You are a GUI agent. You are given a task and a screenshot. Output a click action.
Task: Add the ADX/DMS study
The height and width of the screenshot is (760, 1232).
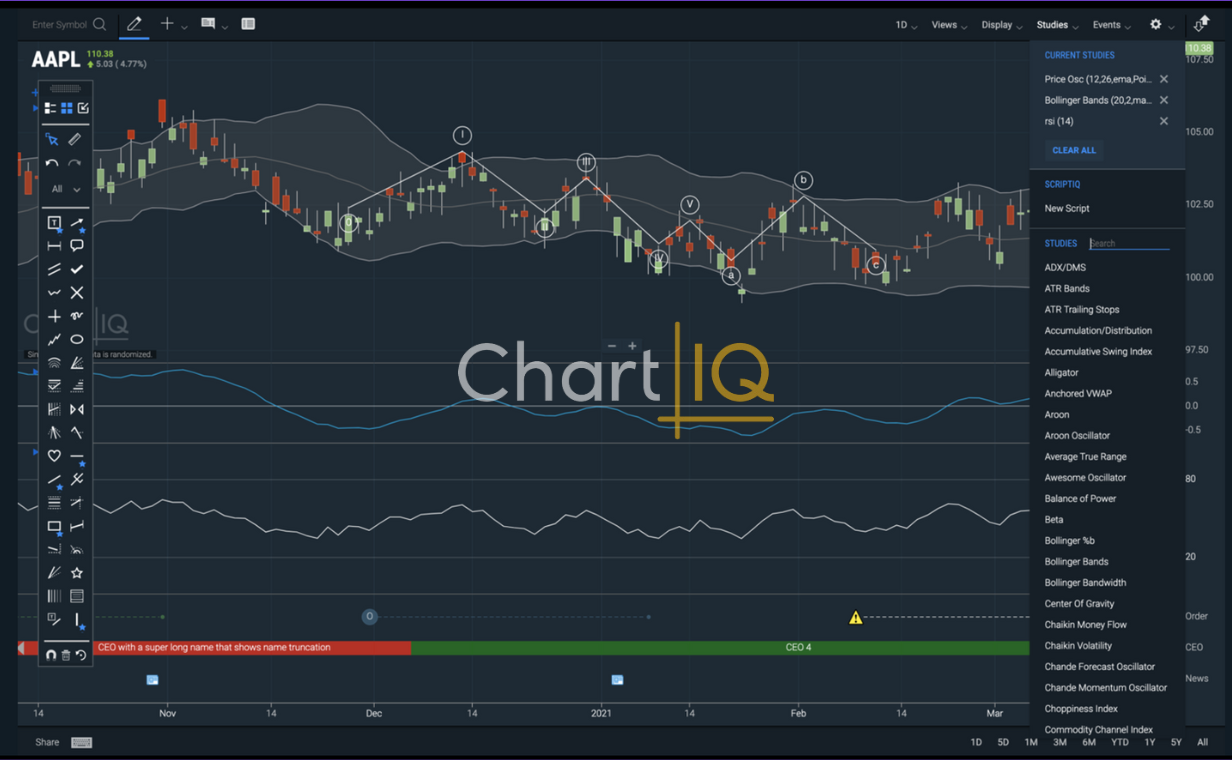tap(1065, 268)
